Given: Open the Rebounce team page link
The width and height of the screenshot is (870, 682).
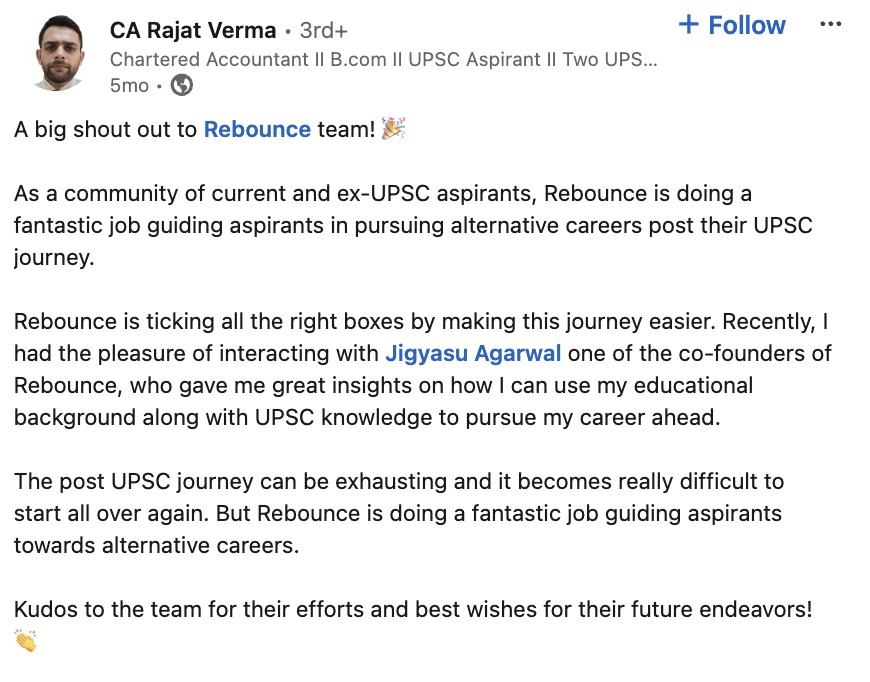Looking at the screenshot, I should click(257, 129).
